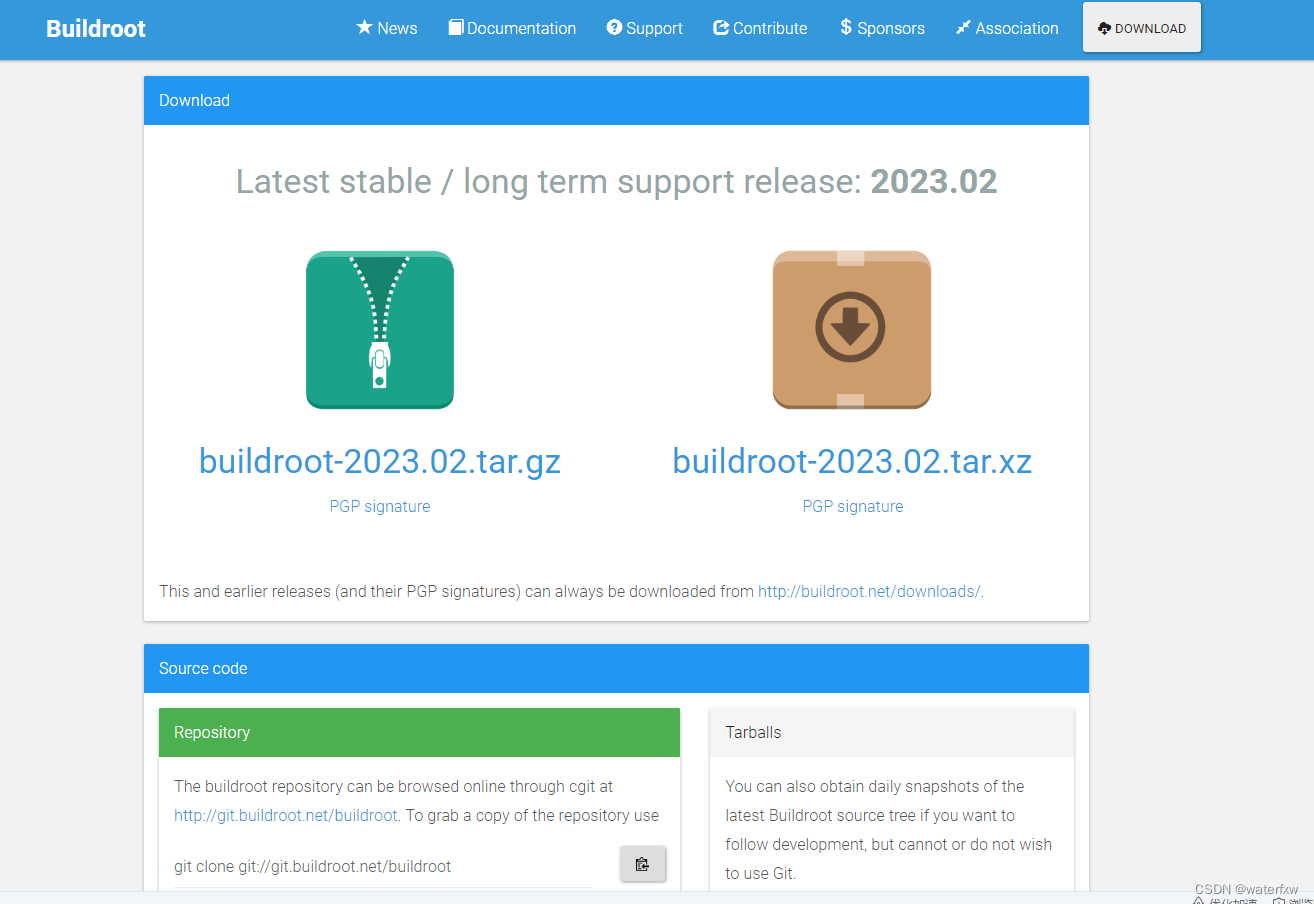Open the Documentation menu item
Viewport: 1314px width, 904px height.
coord(512,28)
